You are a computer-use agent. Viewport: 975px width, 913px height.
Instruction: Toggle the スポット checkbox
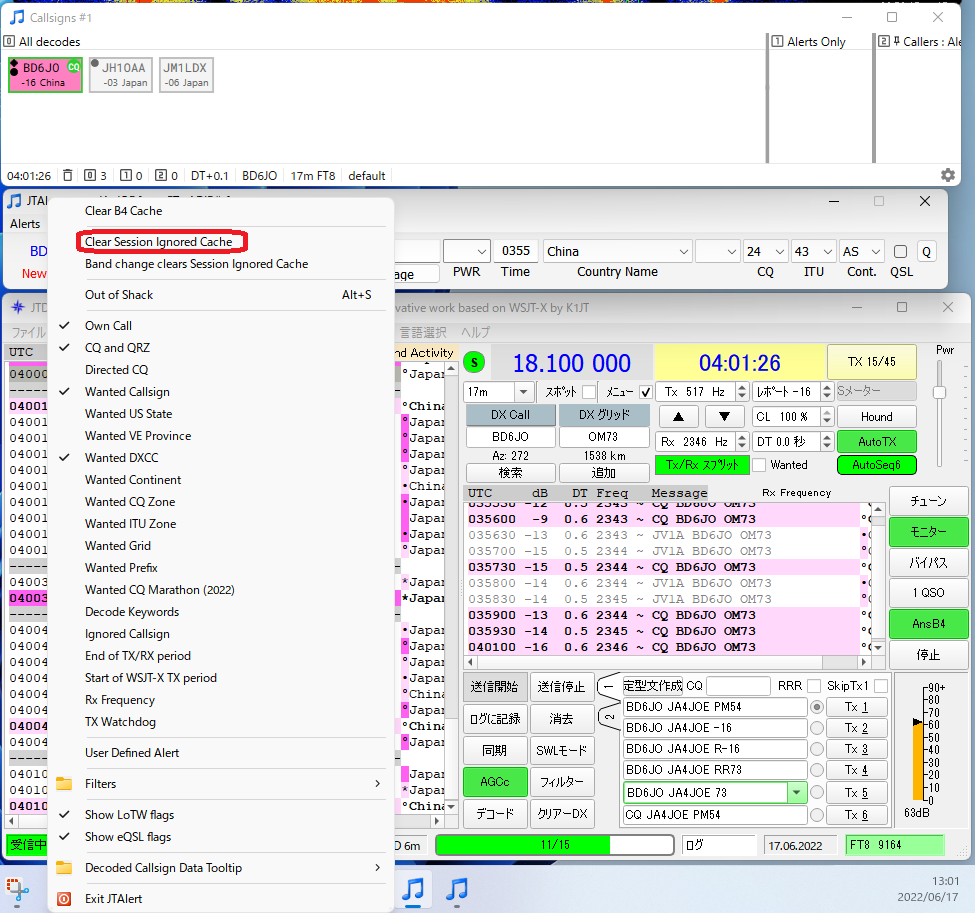[x=589, y=392]
